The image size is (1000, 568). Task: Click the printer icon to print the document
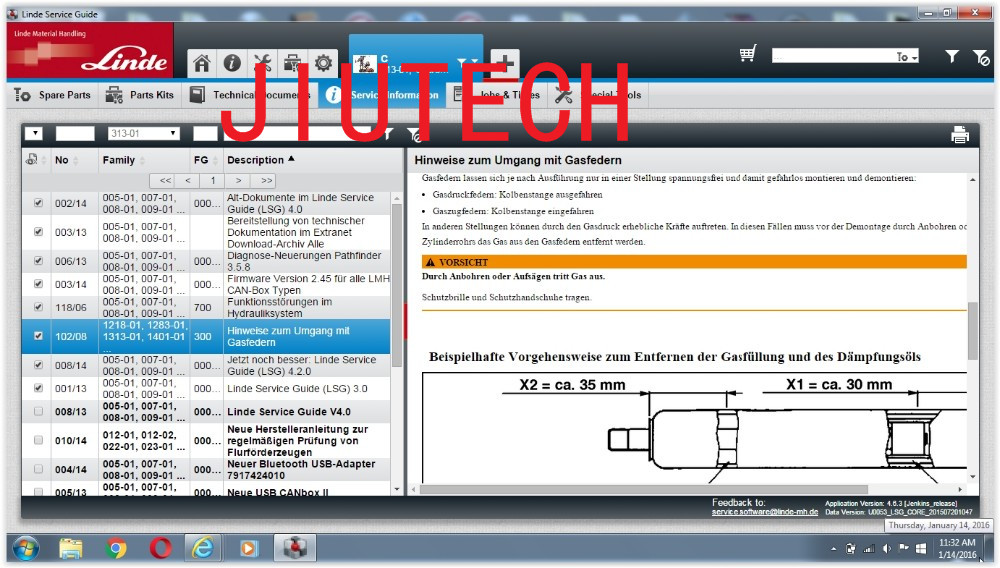(960, 135)
